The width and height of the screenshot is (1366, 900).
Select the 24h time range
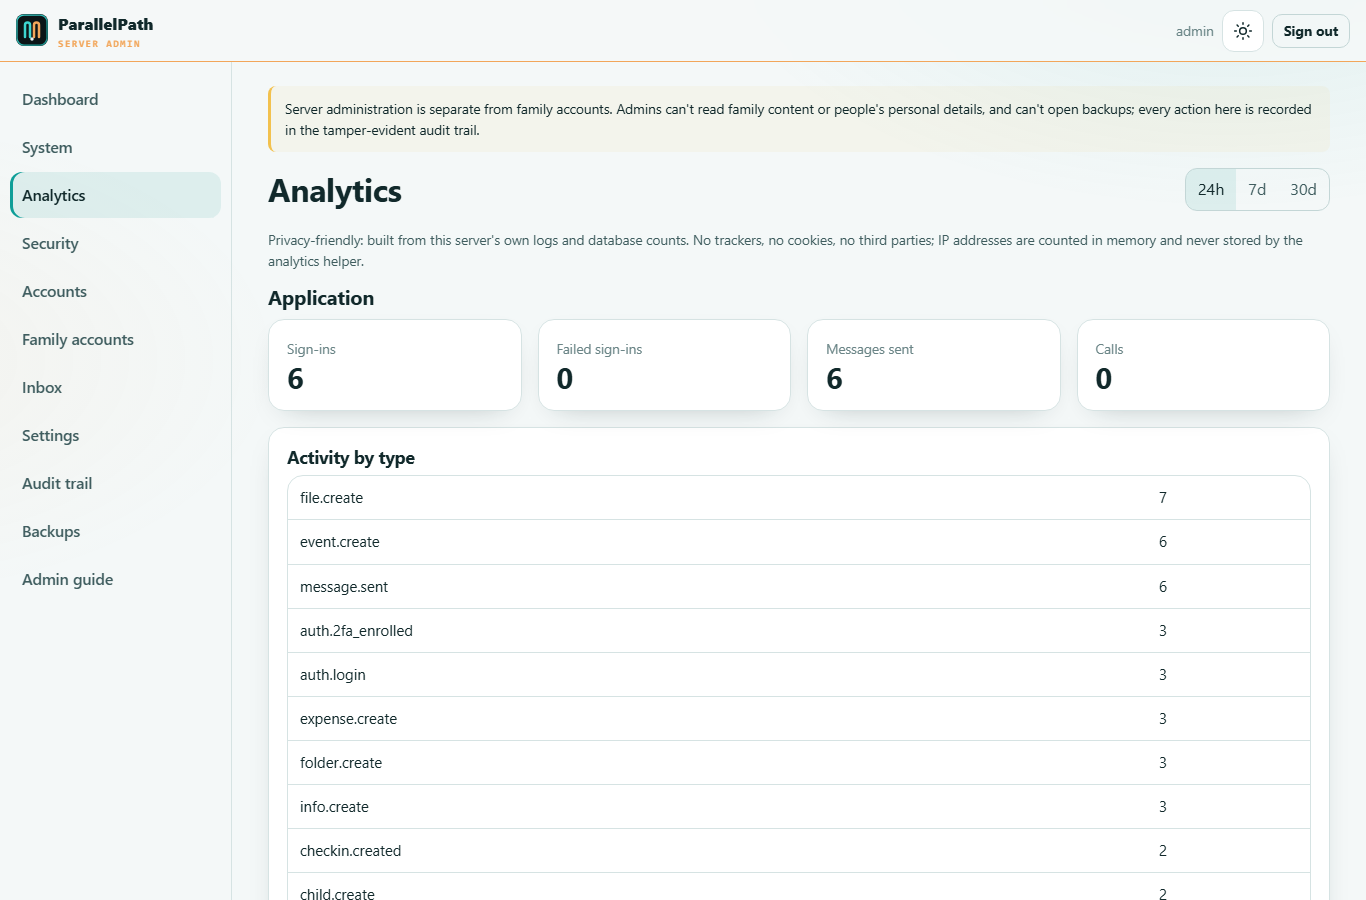[x=1211, y=189]
